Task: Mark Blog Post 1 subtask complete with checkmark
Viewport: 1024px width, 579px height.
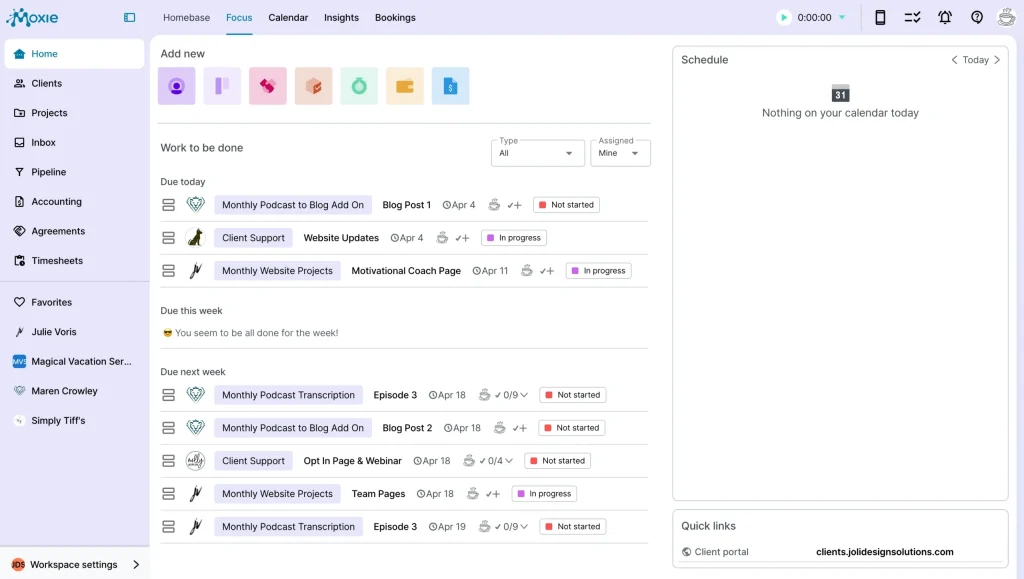Action: pyautogui.click(x=516, y=204)
